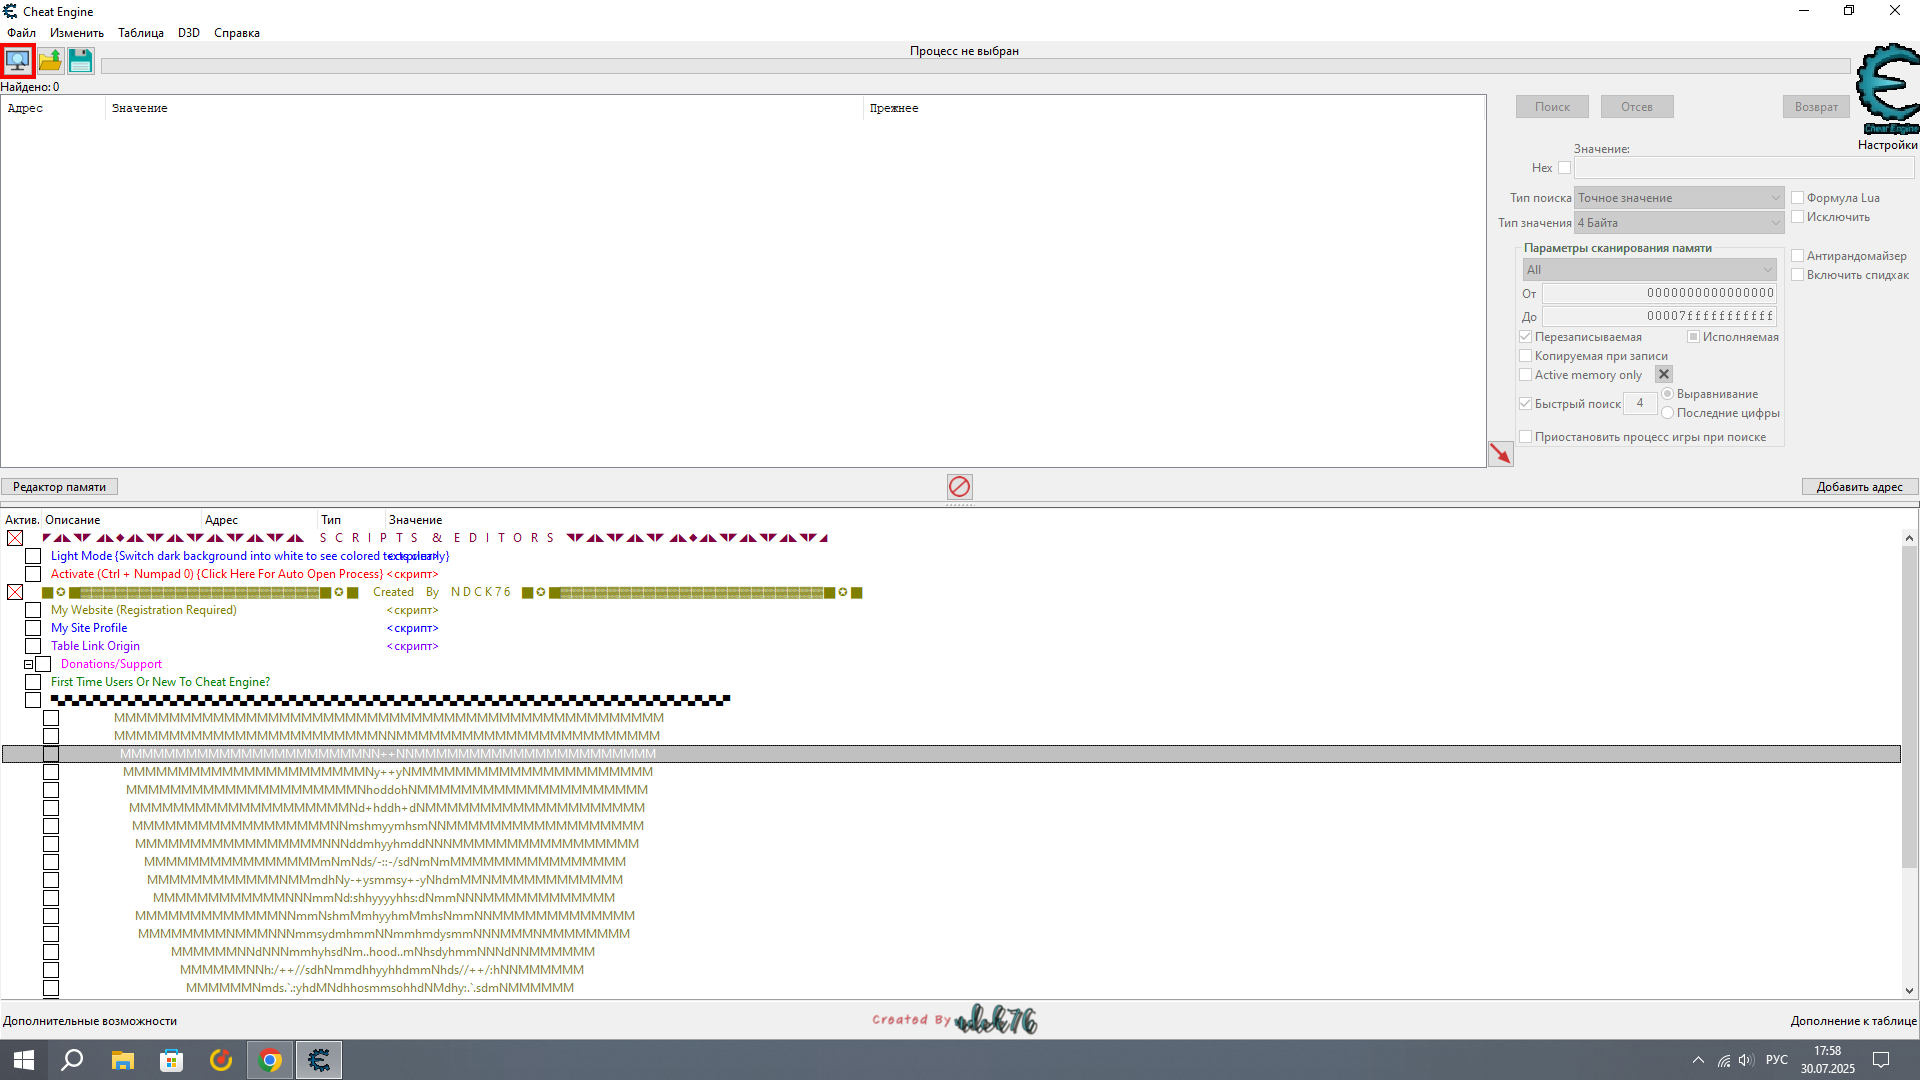Viewport: 1920px width, 1080px height.
Task: Select Последние цифры radio button
Action: pyautogui.click(x=1667, y=413)
